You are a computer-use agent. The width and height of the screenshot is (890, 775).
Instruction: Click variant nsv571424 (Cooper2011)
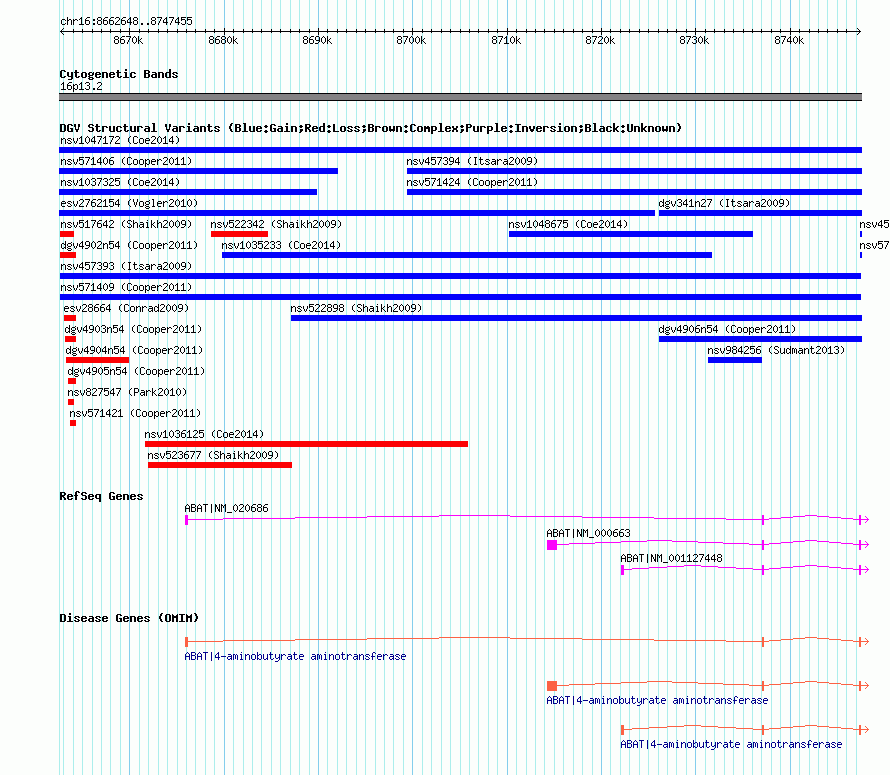tap(634, 192)
